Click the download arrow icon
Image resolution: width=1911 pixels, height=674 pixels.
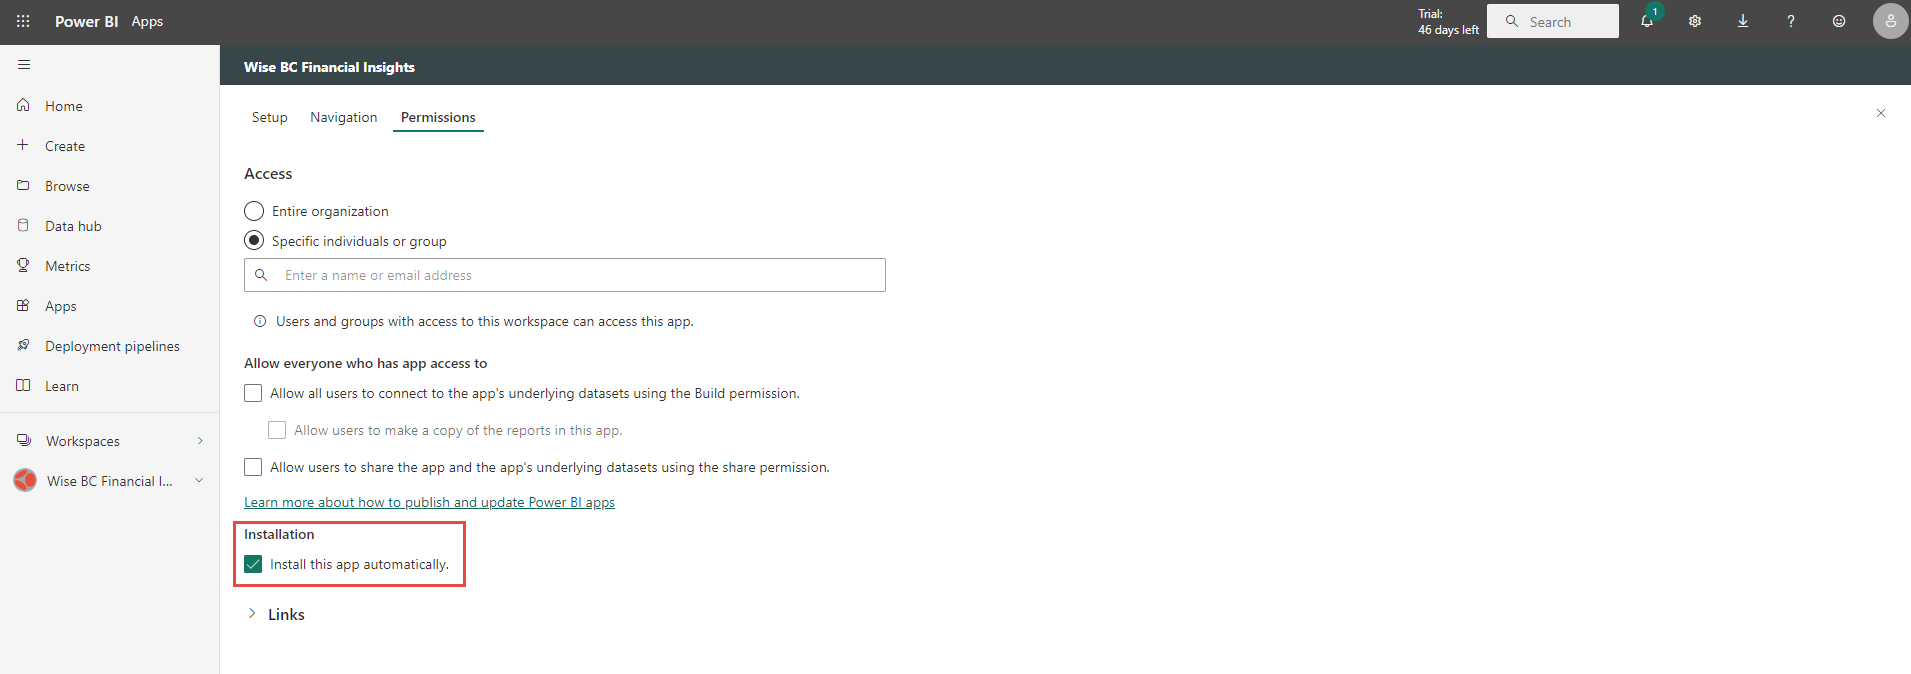tap(1743, 21)
